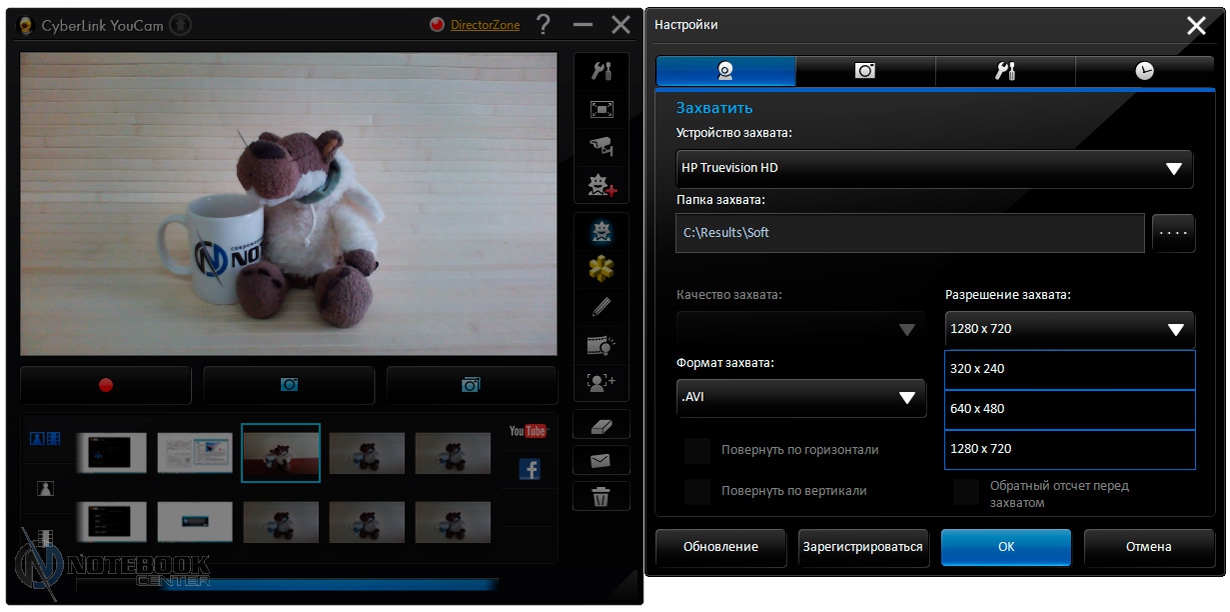Select 640 x 480 resolution option

tap(1069, 409)
